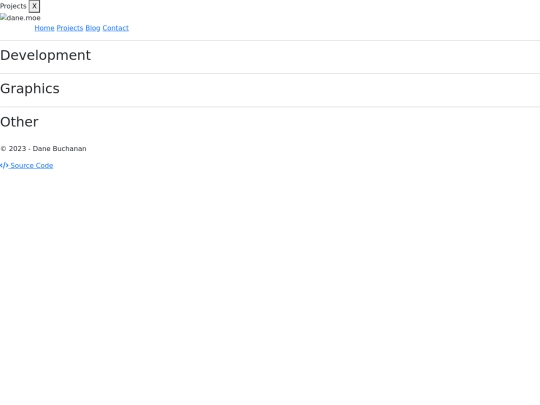Click the X close button beside Projects
Viewport: 540px width, 405px height.
34,6
